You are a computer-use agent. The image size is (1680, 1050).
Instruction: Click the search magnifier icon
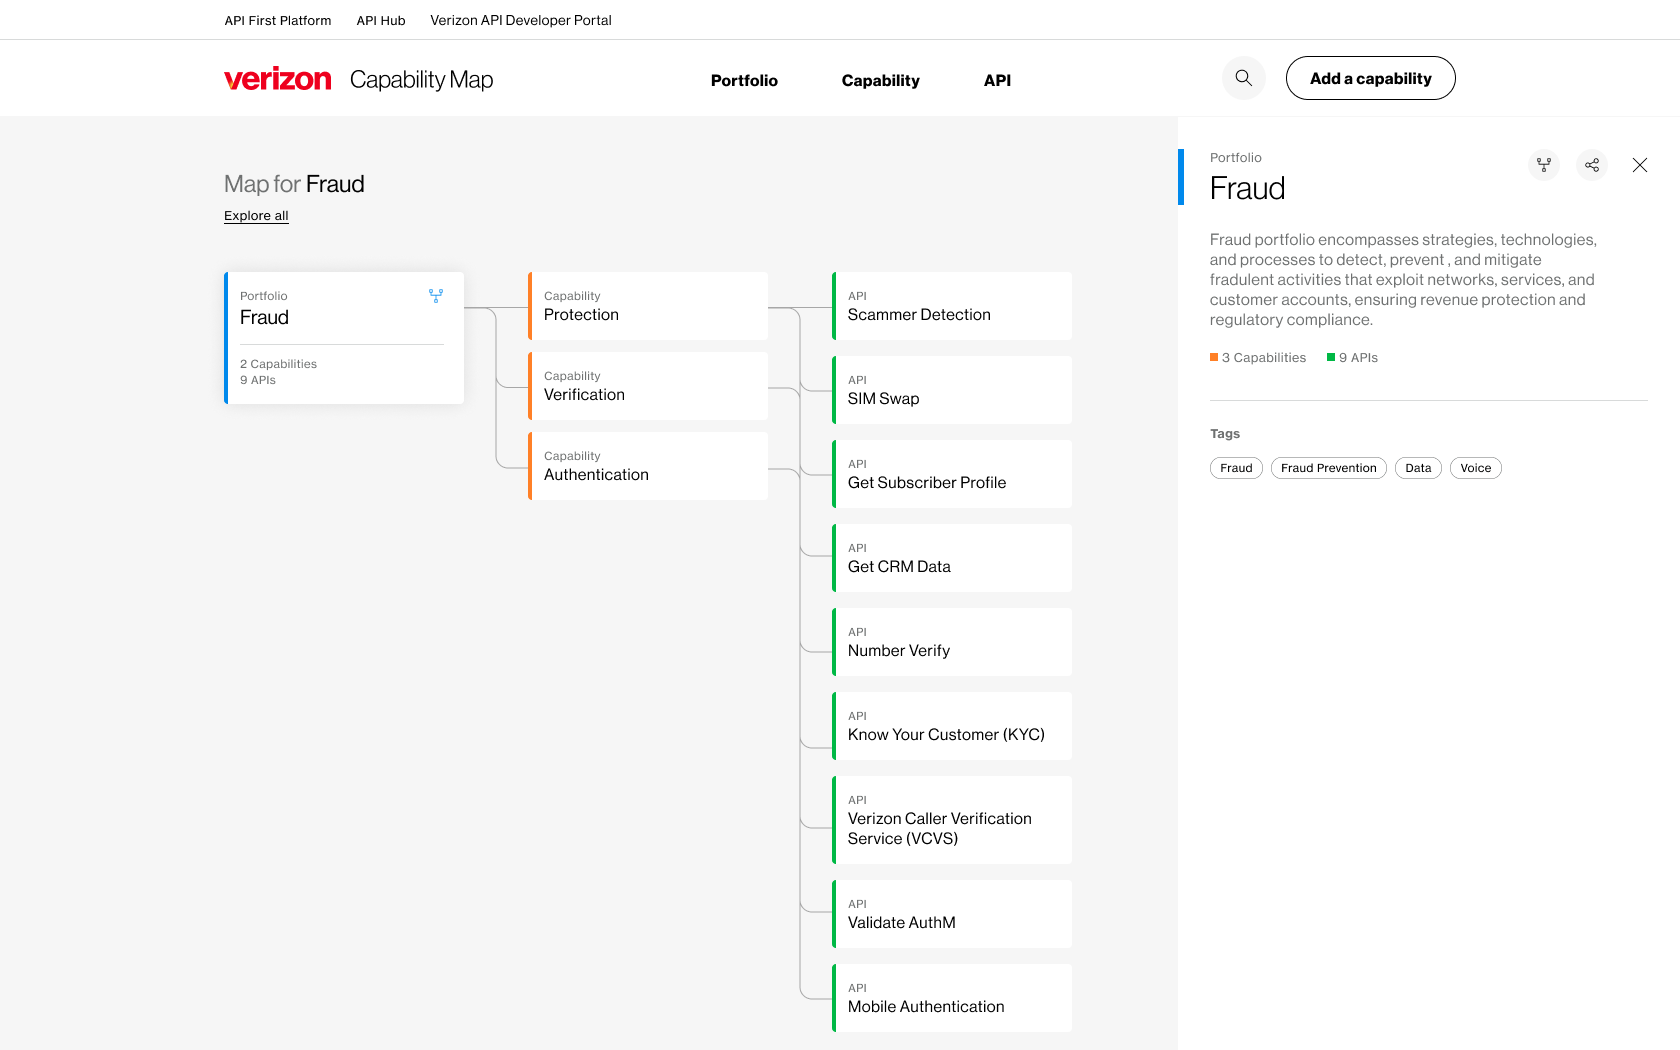click(1243, 78)
